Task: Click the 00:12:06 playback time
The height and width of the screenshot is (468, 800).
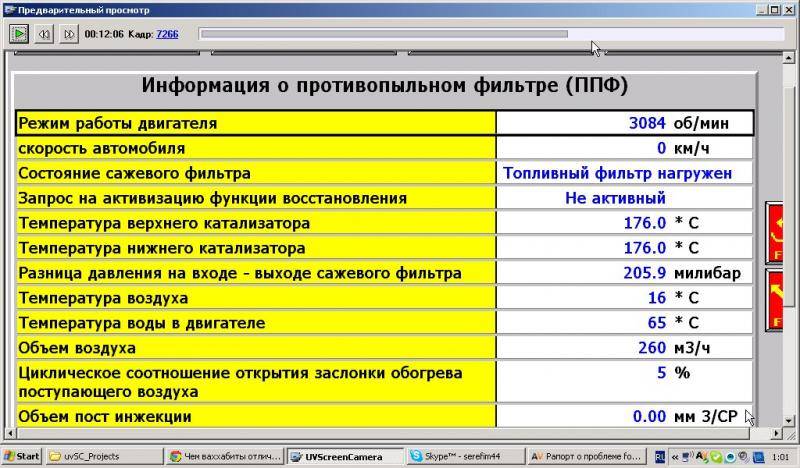Action: 104,34
